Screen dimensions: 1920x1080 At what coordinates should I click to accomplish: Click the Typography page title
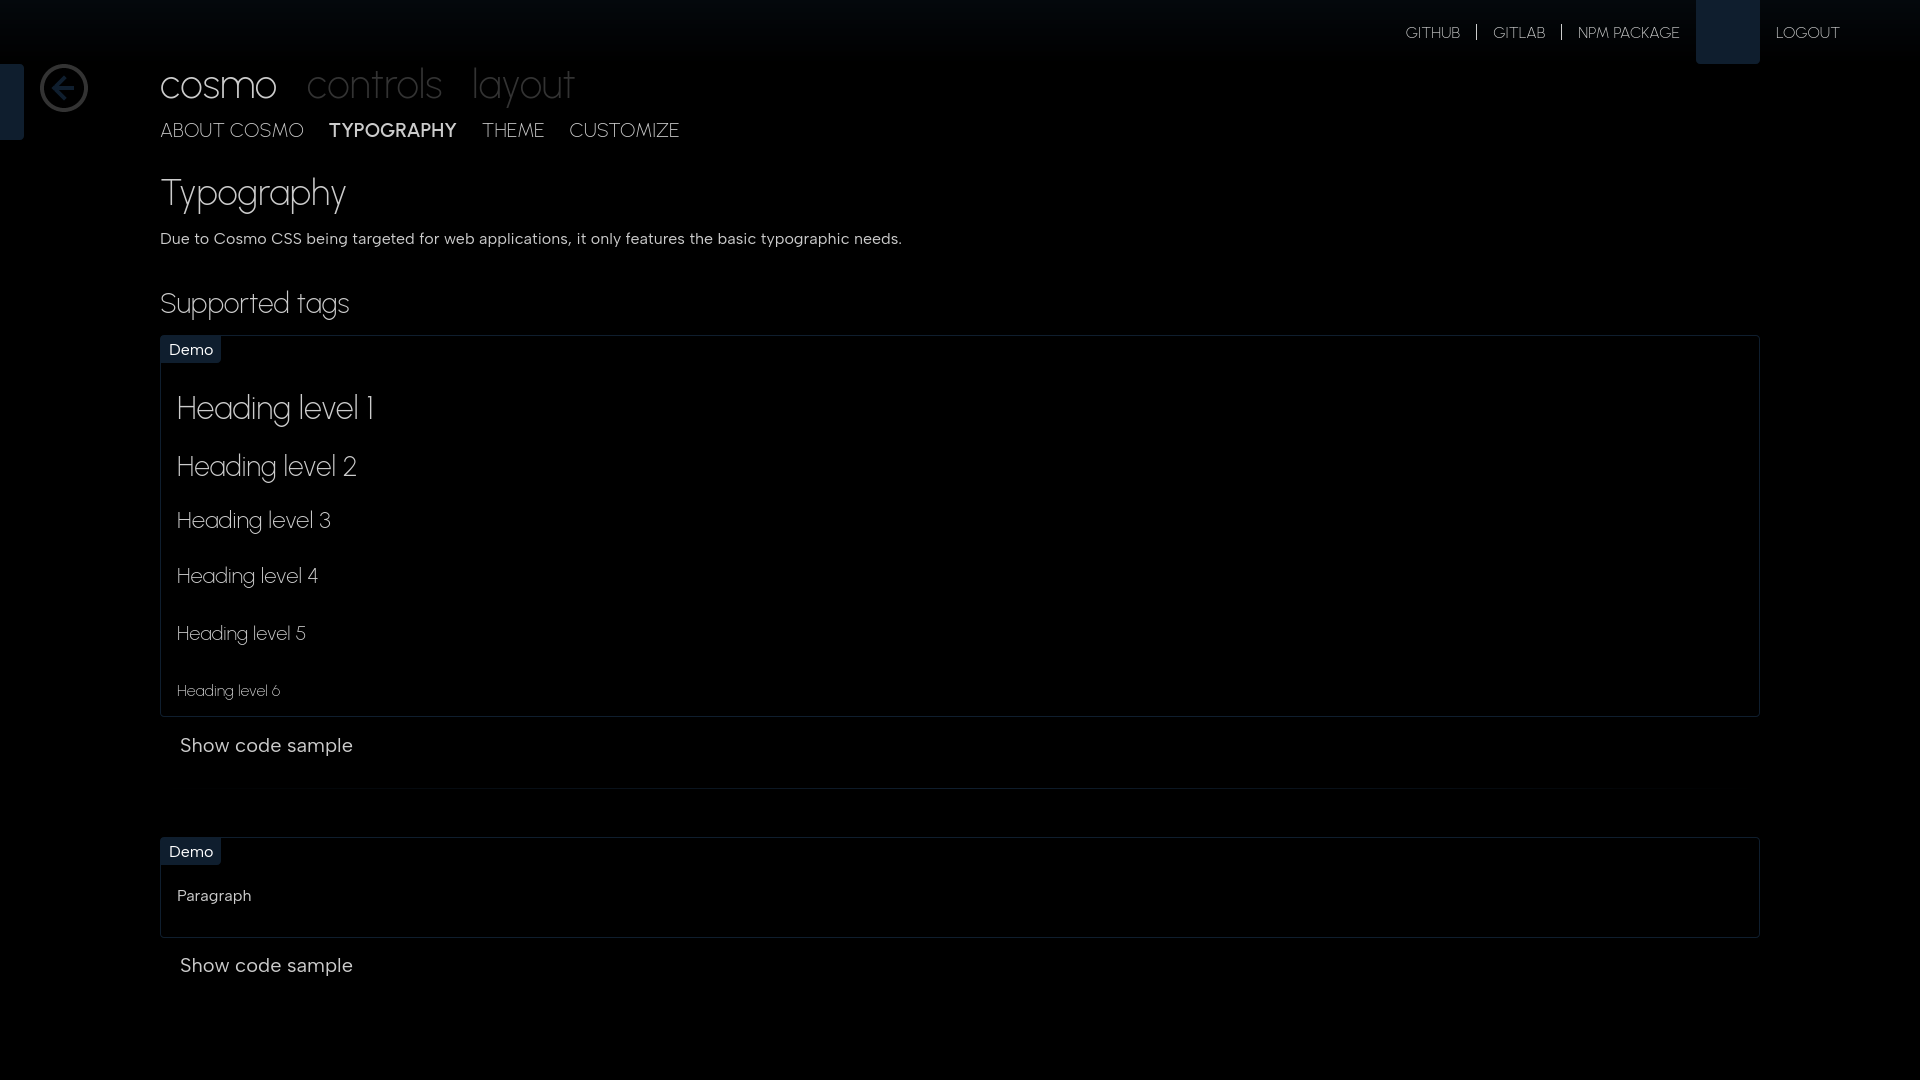[x=253, y=193]
